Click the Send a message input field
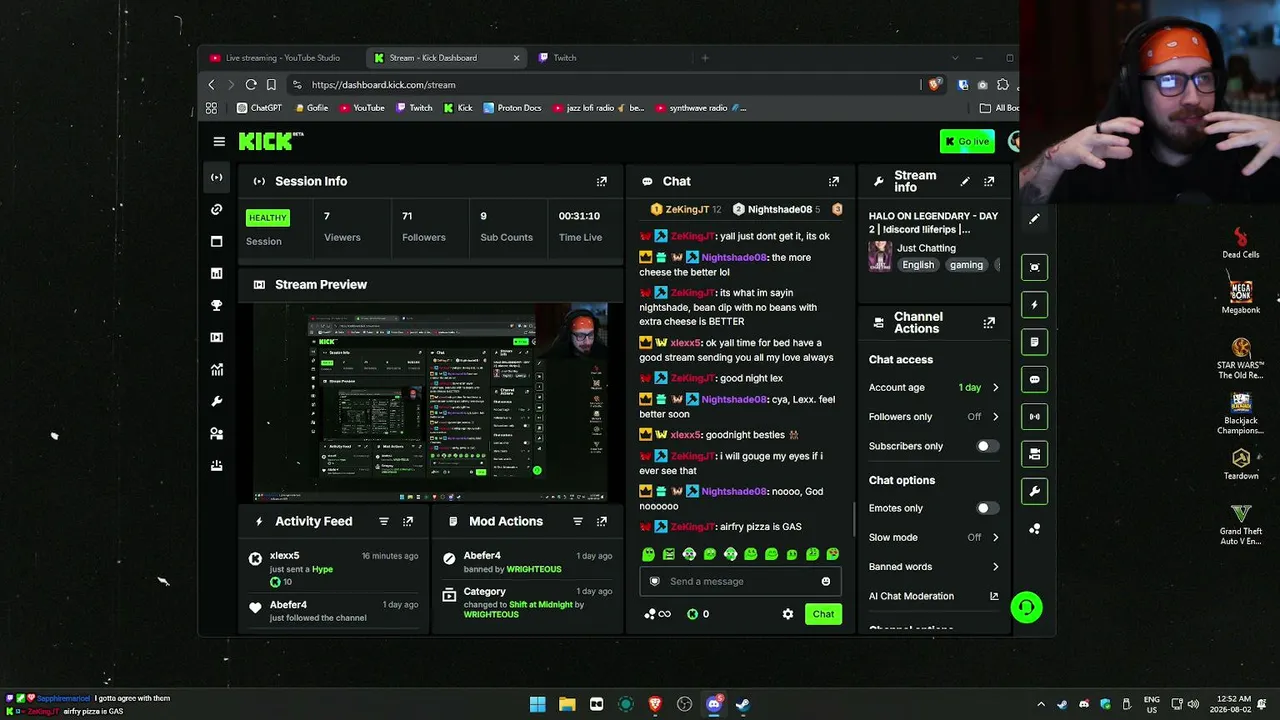 point(740,581)
